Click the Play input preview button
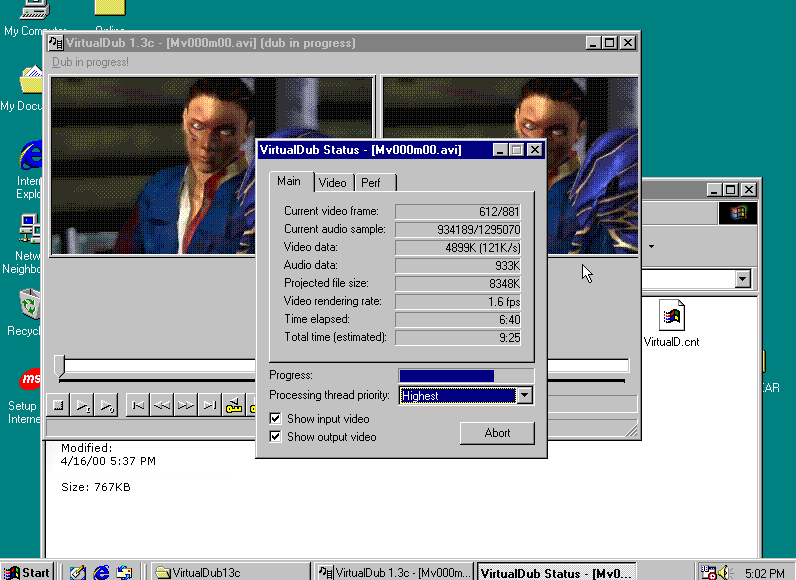The height and width of the screenshot is (580, 796). pos(82,405)
